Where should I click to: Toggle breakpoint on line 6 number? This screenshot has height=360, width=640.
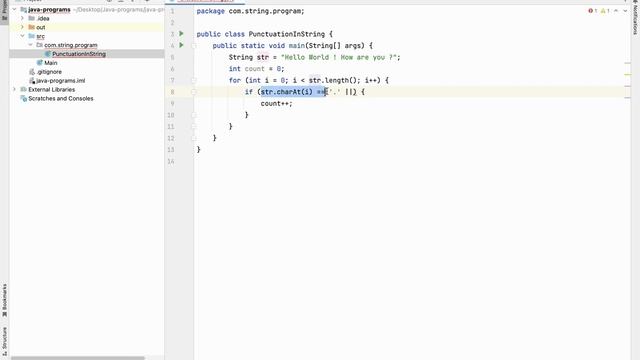pos(172,69)
